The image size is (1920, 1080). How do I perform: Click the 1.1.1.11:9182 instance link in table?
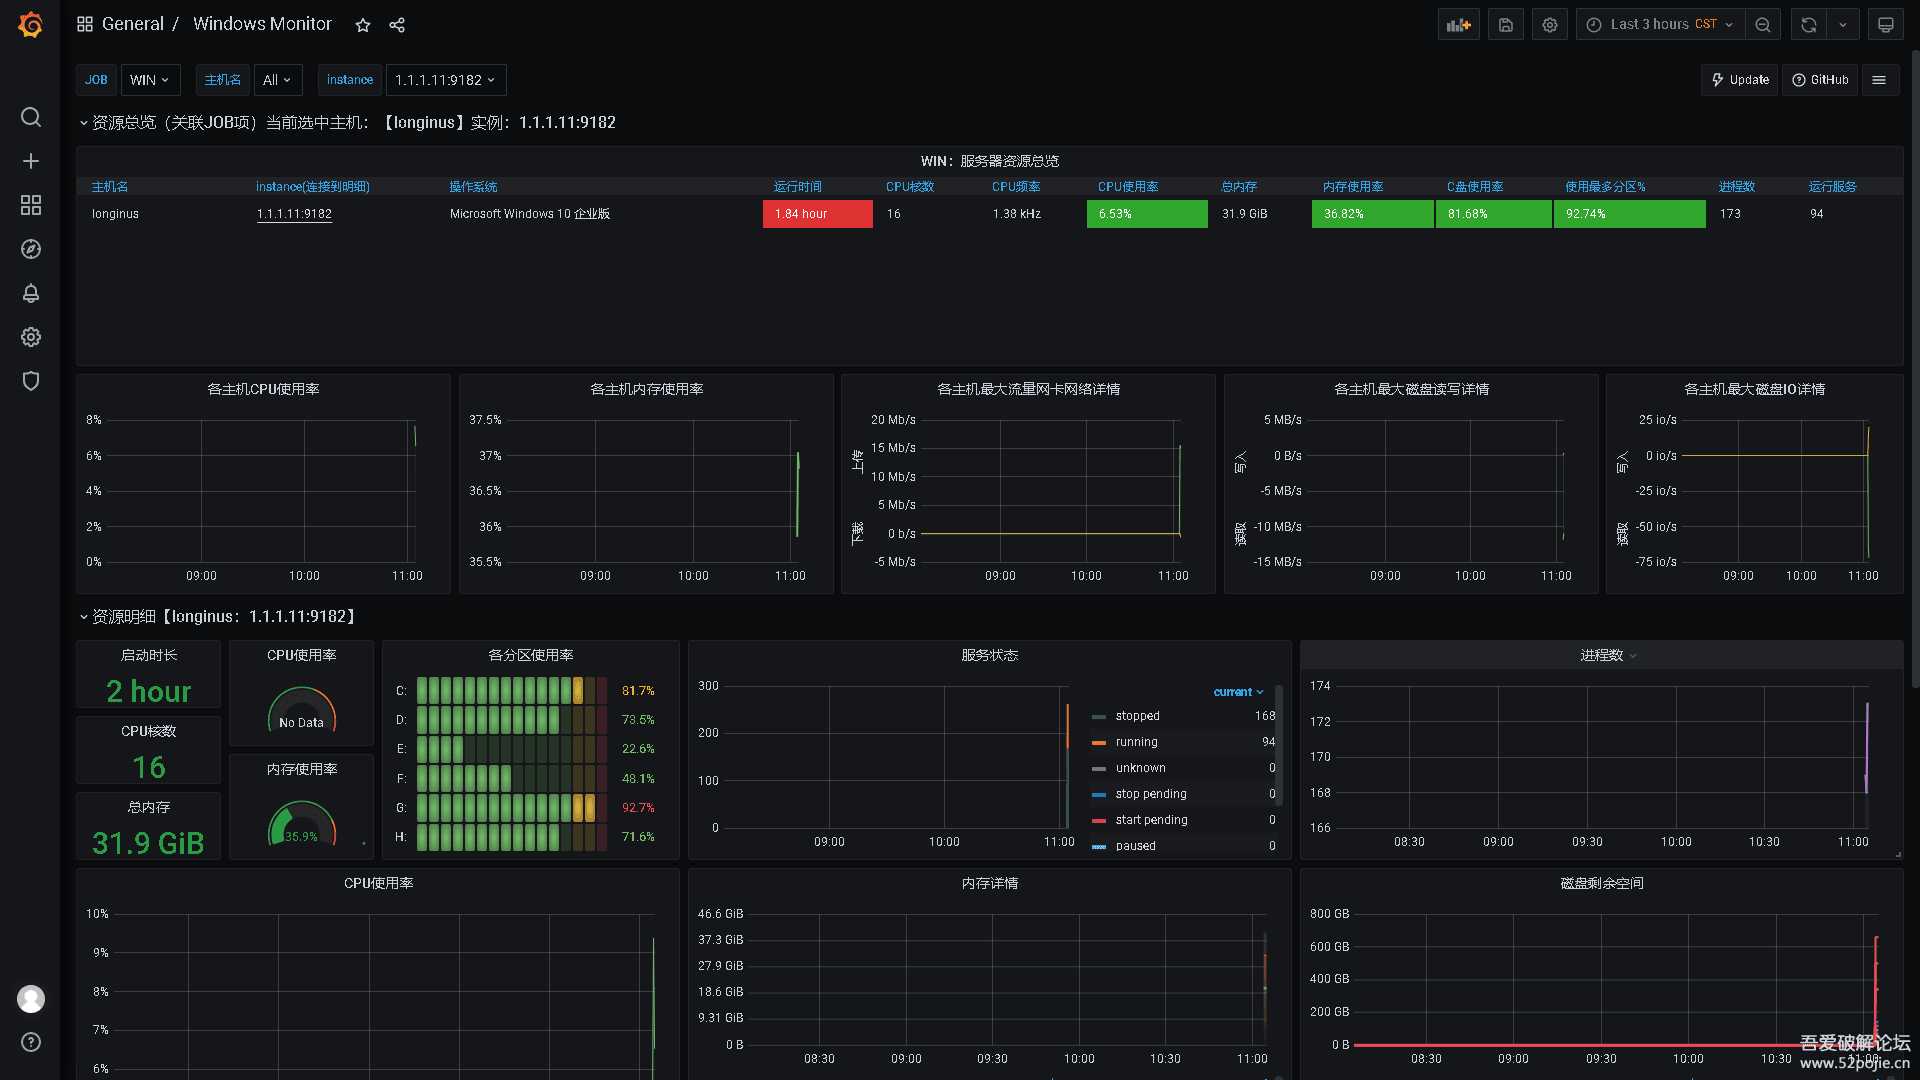[294, 214]
